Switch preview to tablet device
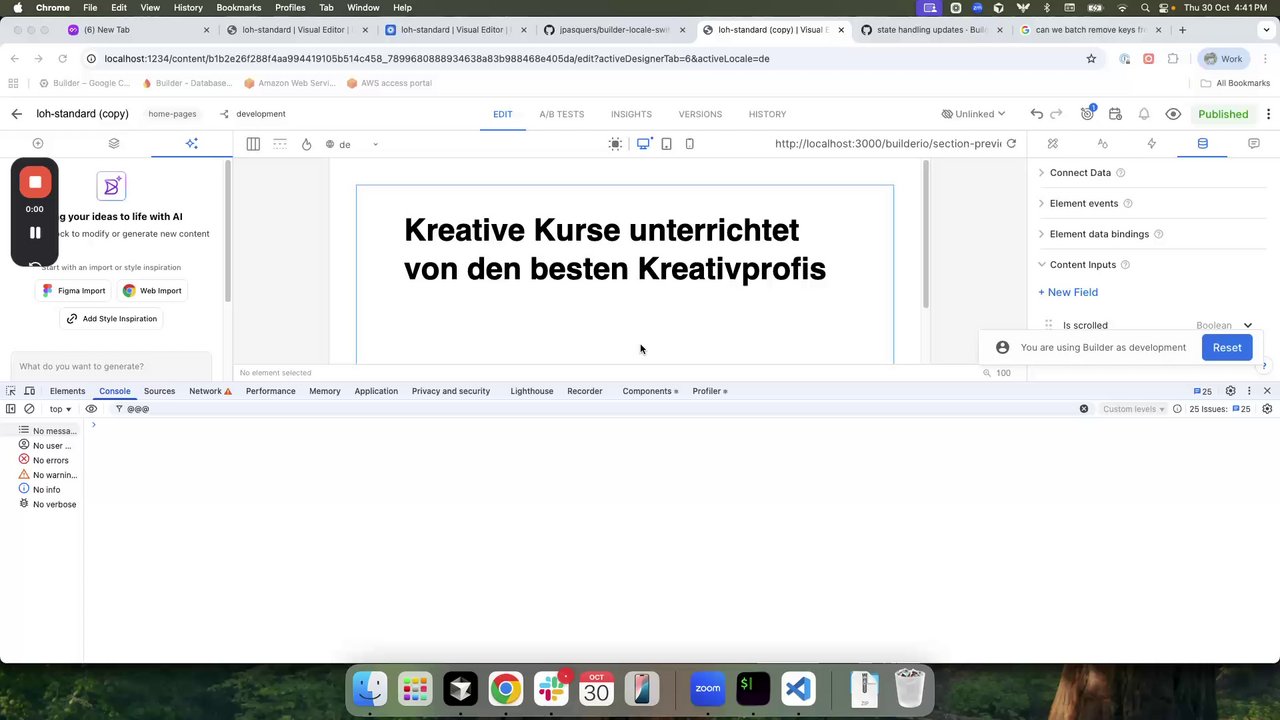1280x720 pixels. [666, 144]
